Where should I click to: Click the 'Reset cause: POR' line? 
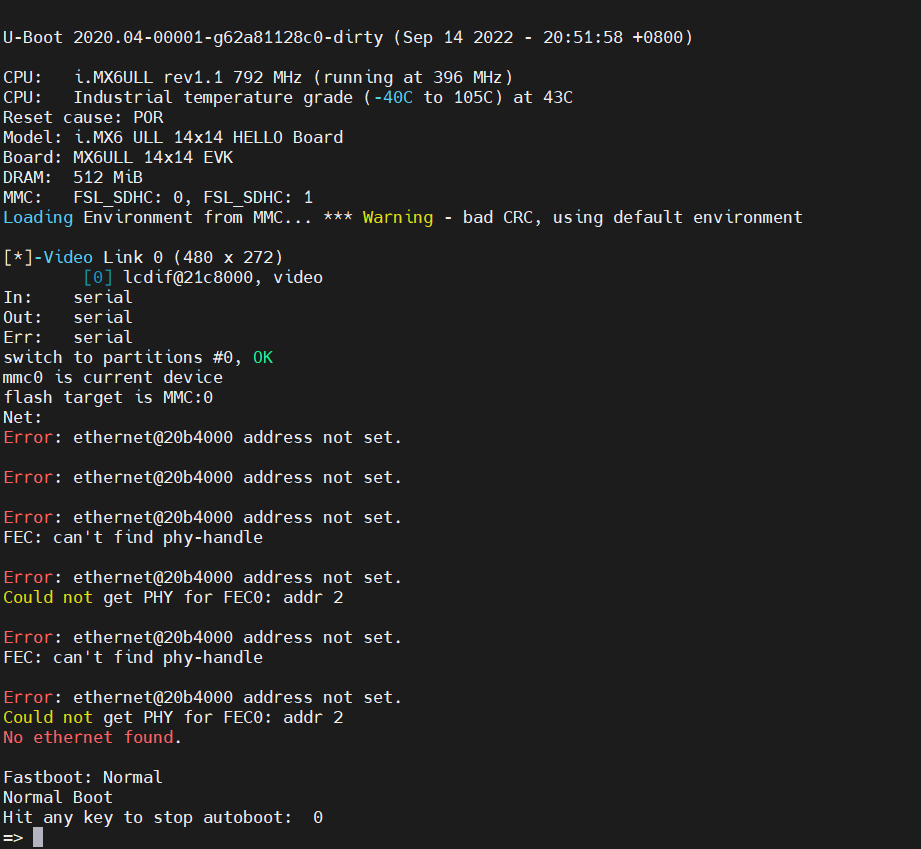(x=83, y=118)
